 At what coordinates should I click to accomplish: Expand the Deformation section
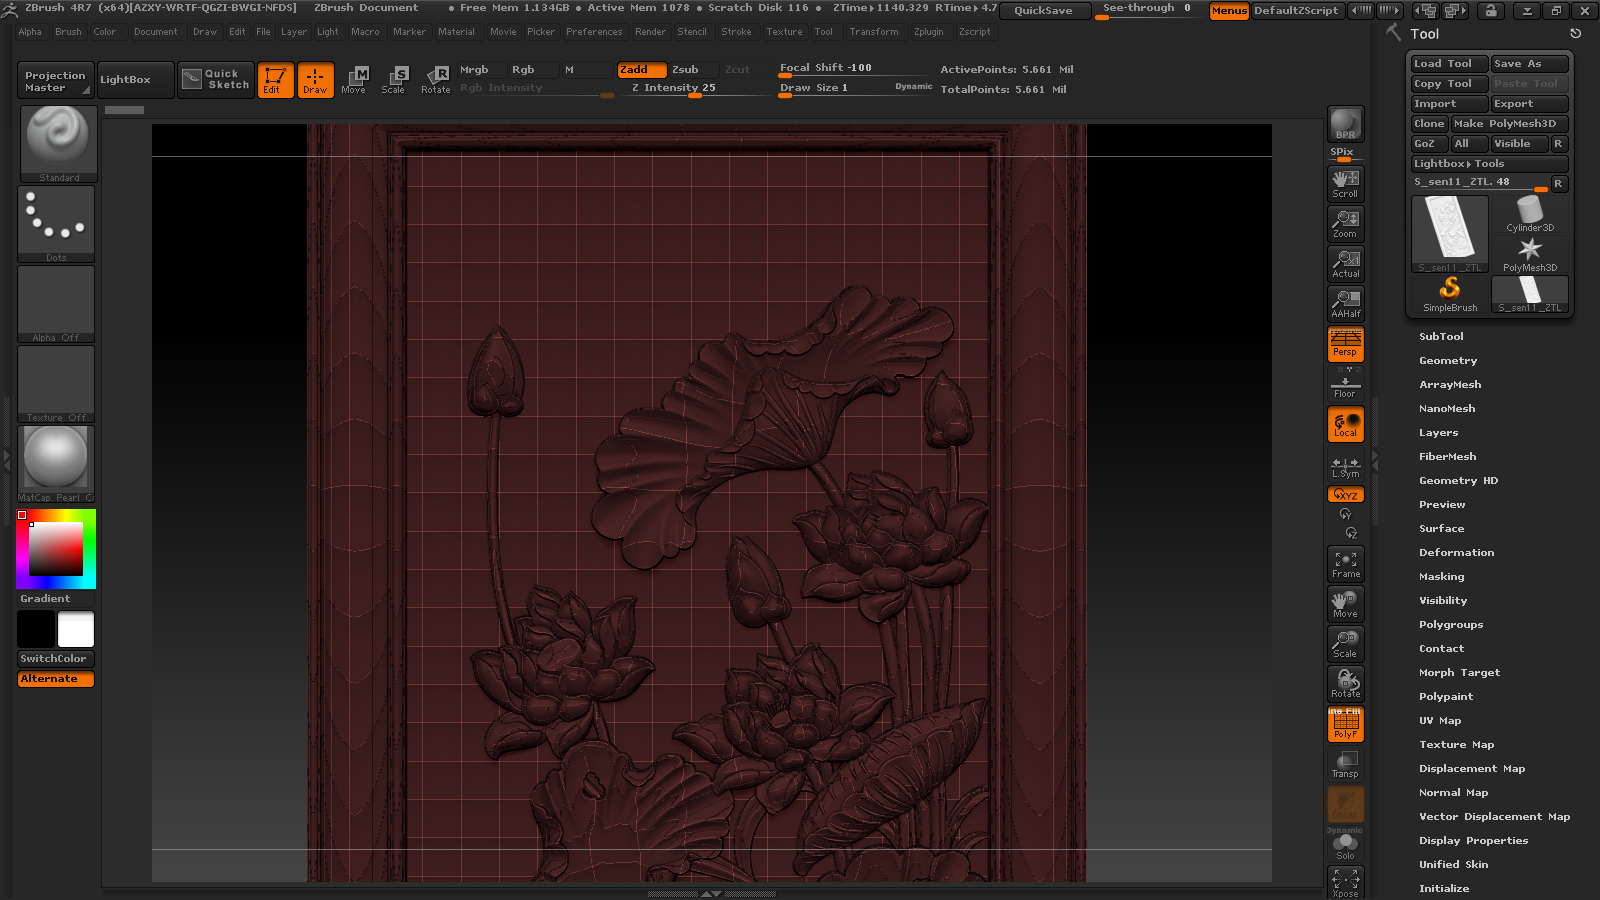pos(1456,553)
